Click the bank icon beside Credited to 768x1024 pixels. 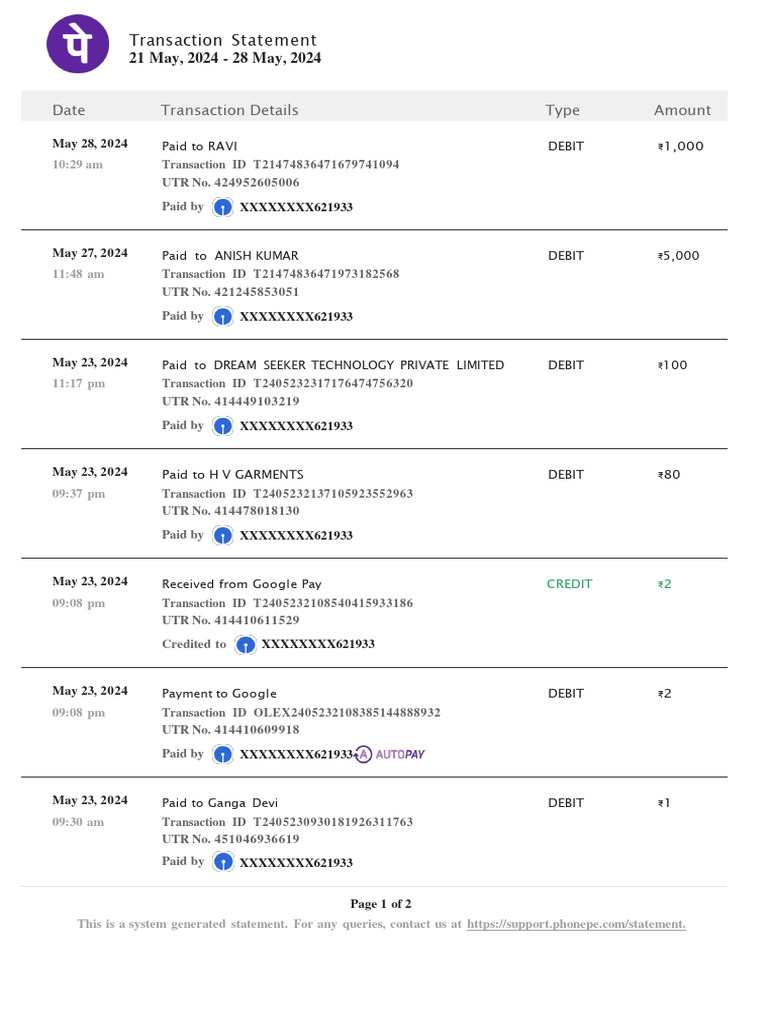click(245, 645)
